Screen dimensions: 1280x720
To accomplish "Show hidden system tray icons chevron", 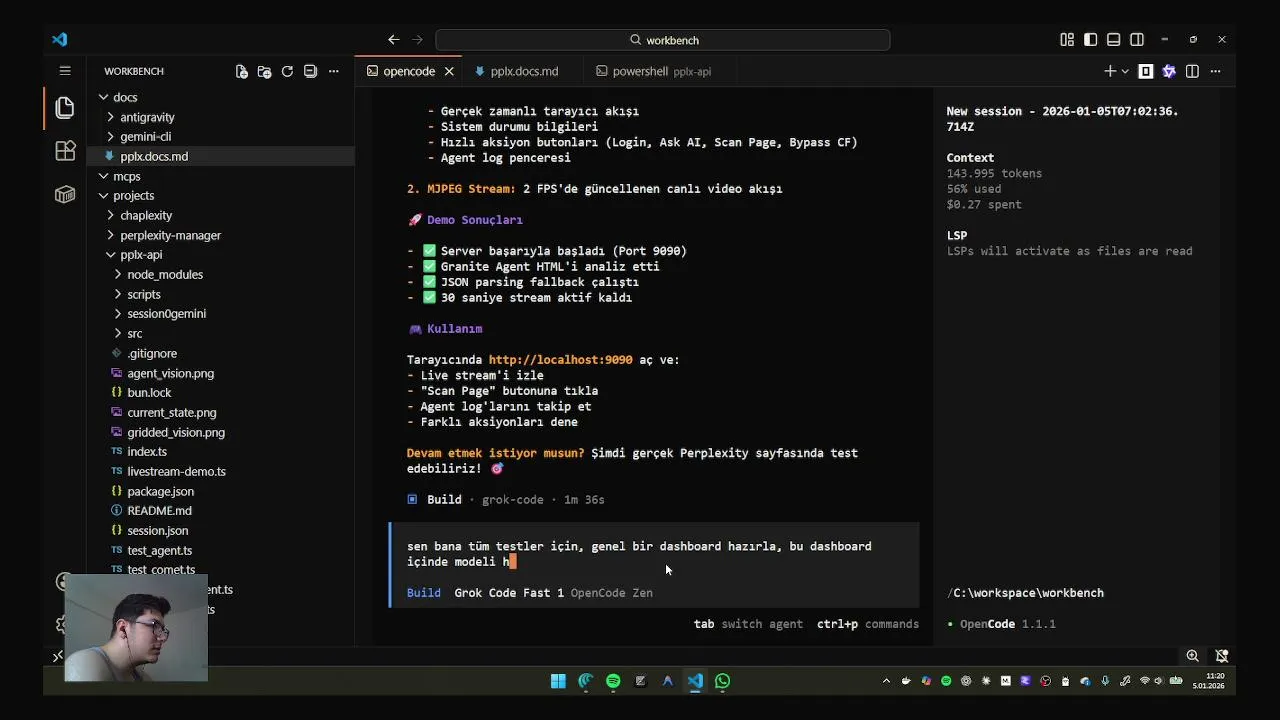I will coord(886,681).
